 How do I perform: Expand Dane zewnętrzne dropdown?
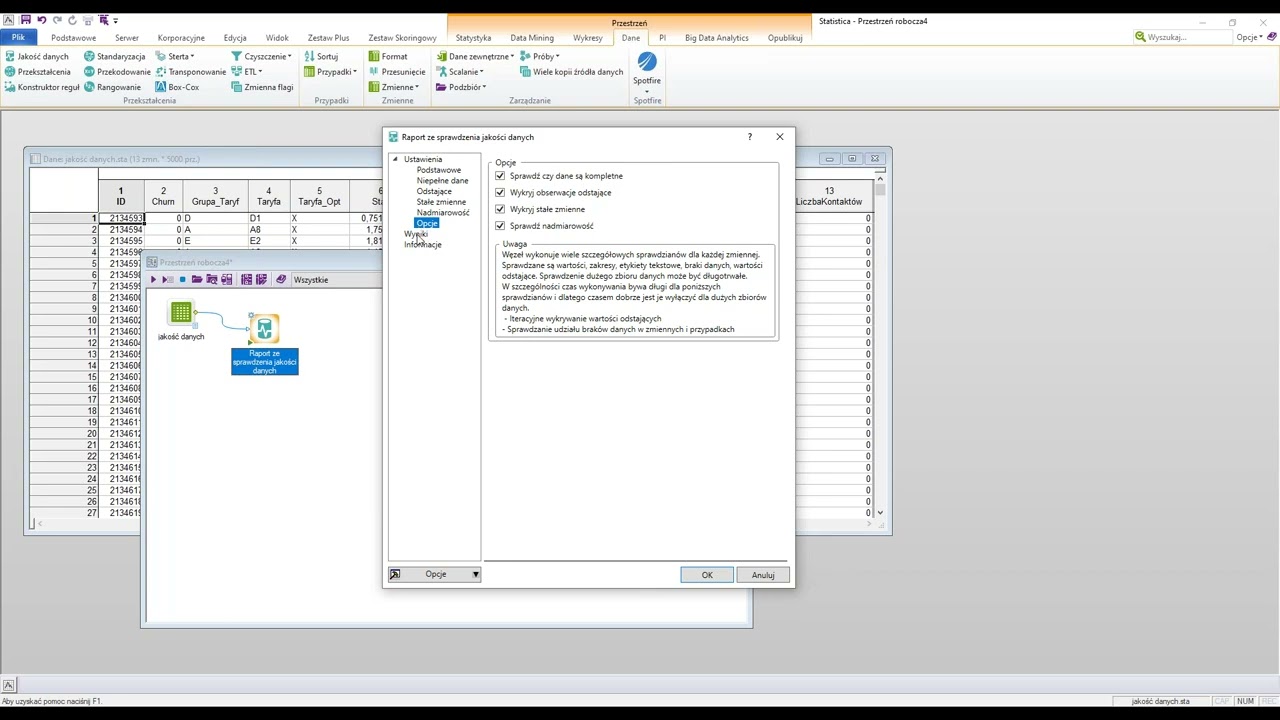[x=475, y=56]
